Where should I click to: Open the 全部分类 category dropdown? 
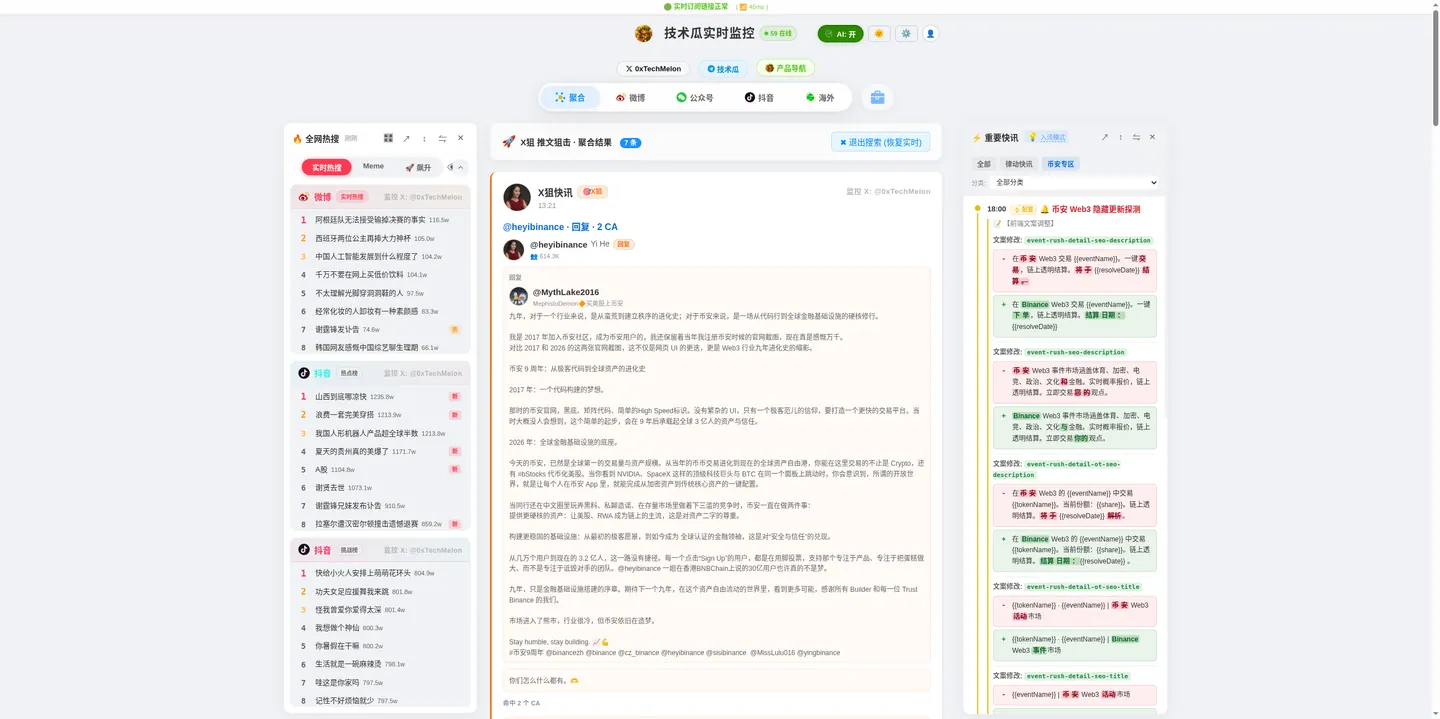pyautogui.click(x=1074, y=183)
